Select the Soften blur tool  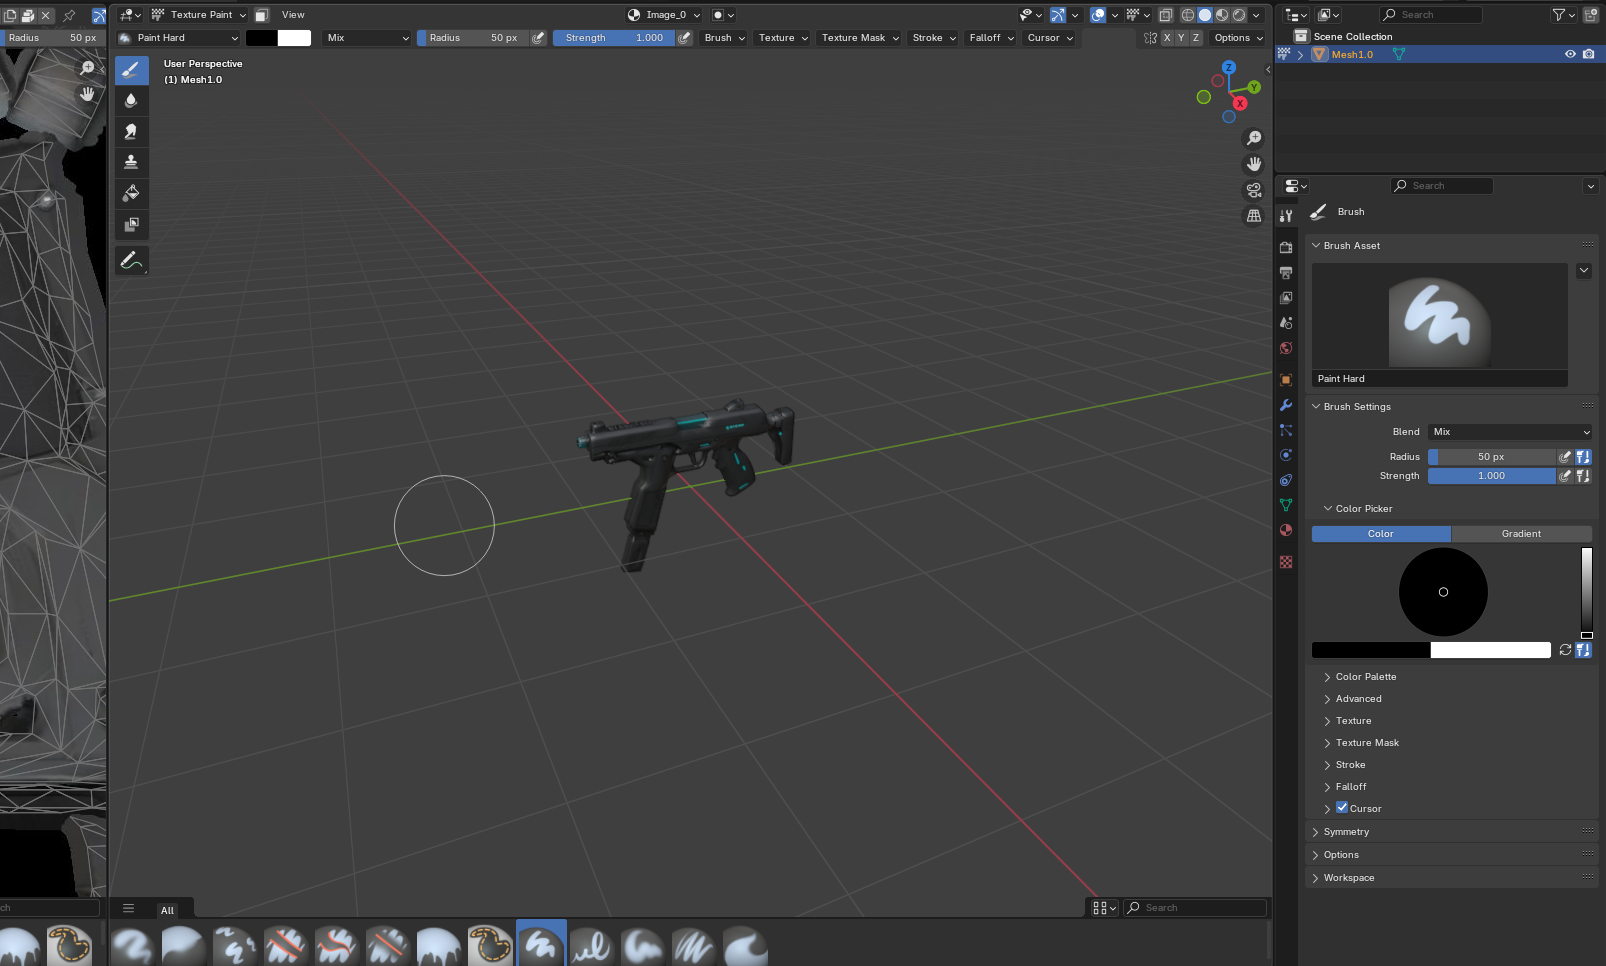tap(131, 100)
